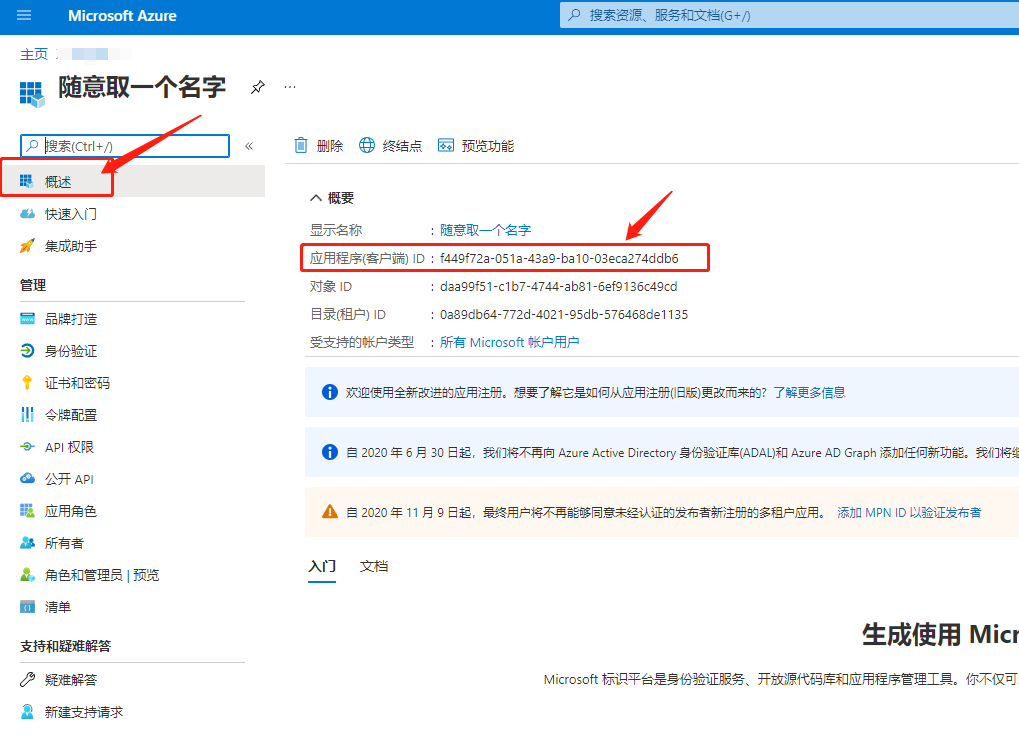
Task: Click 添加 MPN ID 以验证发布者 link
Action: click(x=908, y=512)
